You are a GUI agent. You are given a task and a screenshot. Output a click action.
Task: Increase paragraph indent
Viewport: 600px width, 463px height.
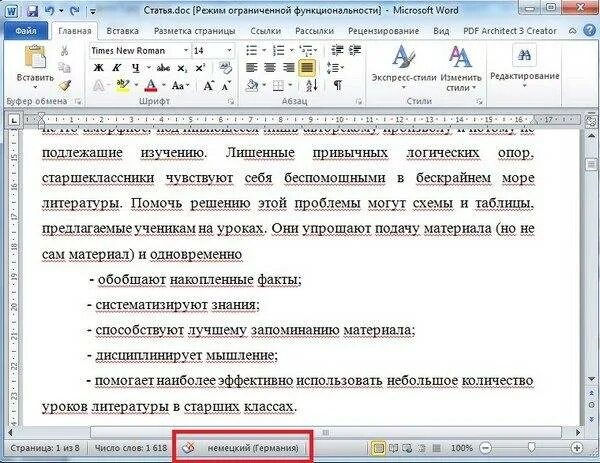click(x=355, y=50)
